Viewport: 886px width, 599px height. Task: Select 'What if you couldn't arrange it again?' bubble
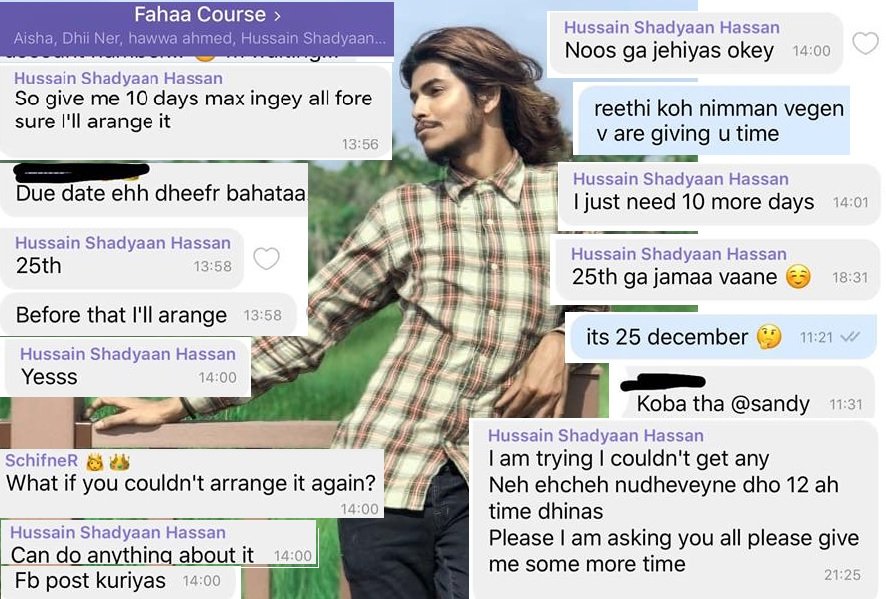tap(192, 484)
